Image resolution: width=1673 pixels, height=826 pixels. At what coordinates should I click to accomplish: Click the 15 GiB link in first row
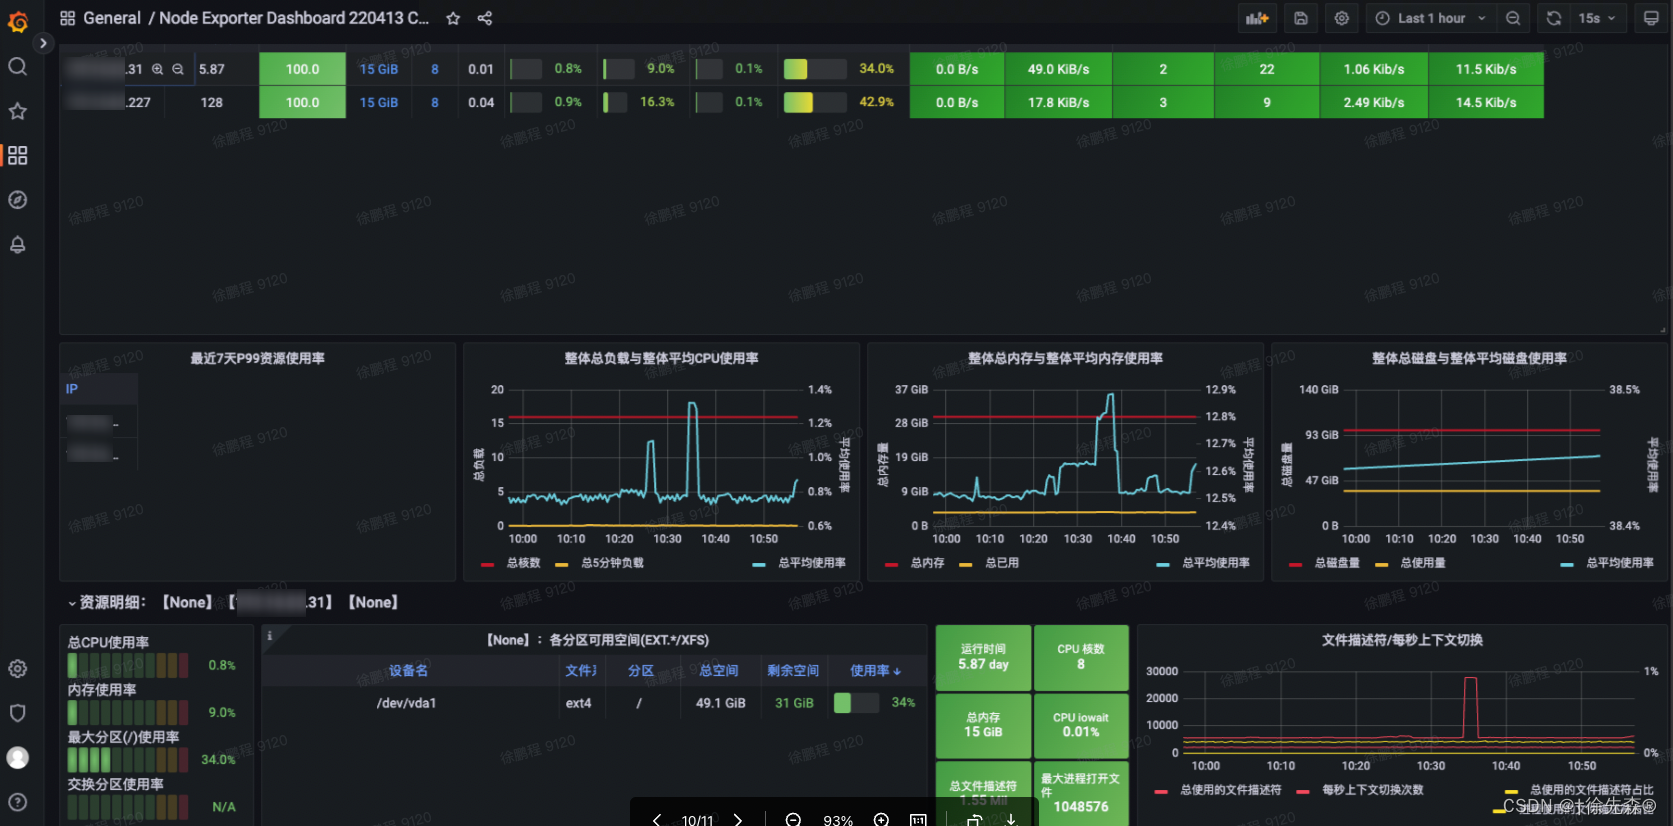(379, 69)
